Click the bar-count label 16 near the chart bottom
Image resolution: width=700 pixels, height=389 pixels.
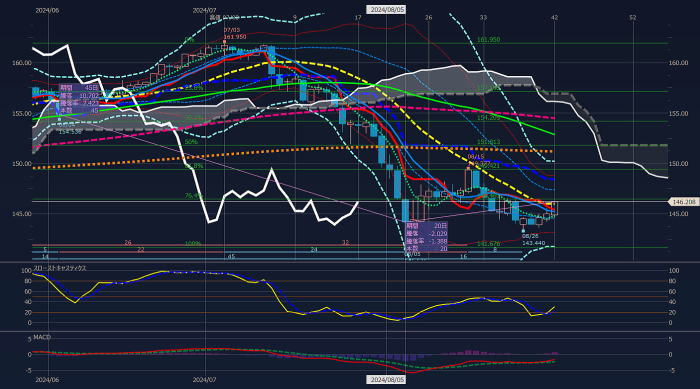pyautogui.click(x=463, y=257)
